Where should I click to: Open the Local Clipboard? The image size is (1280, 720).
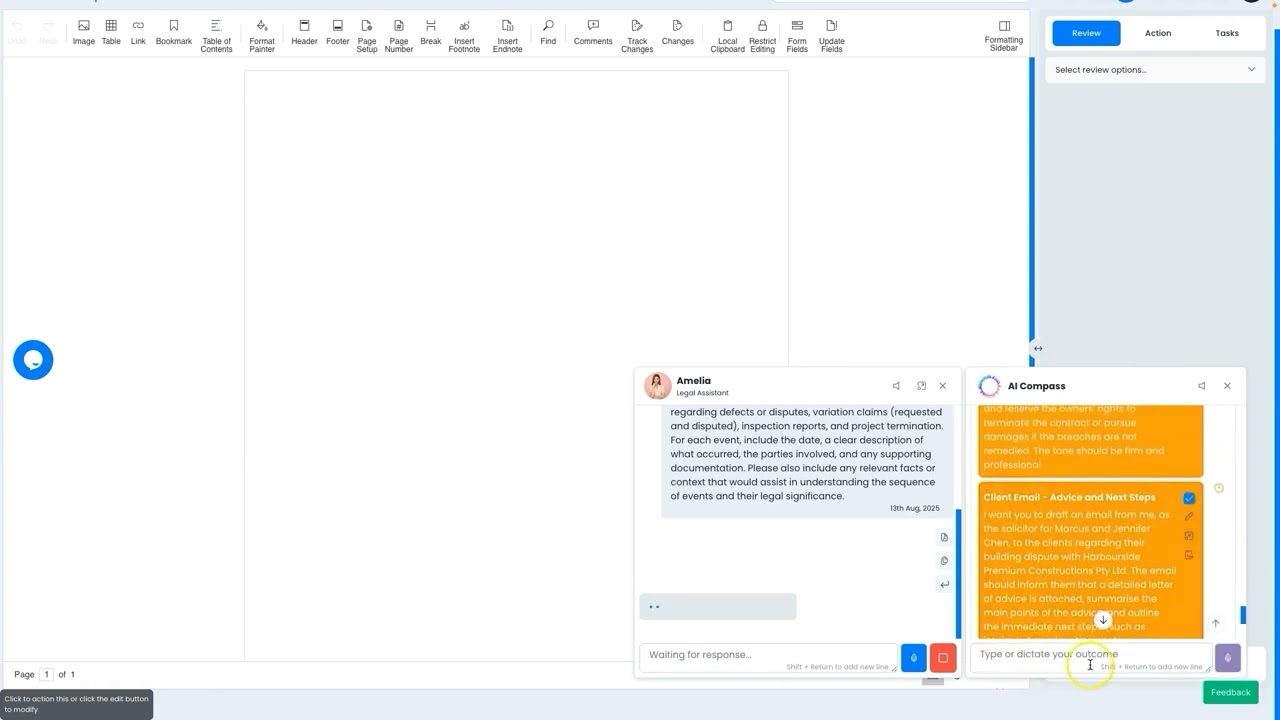pyautogui.click(x=728, y=36)
